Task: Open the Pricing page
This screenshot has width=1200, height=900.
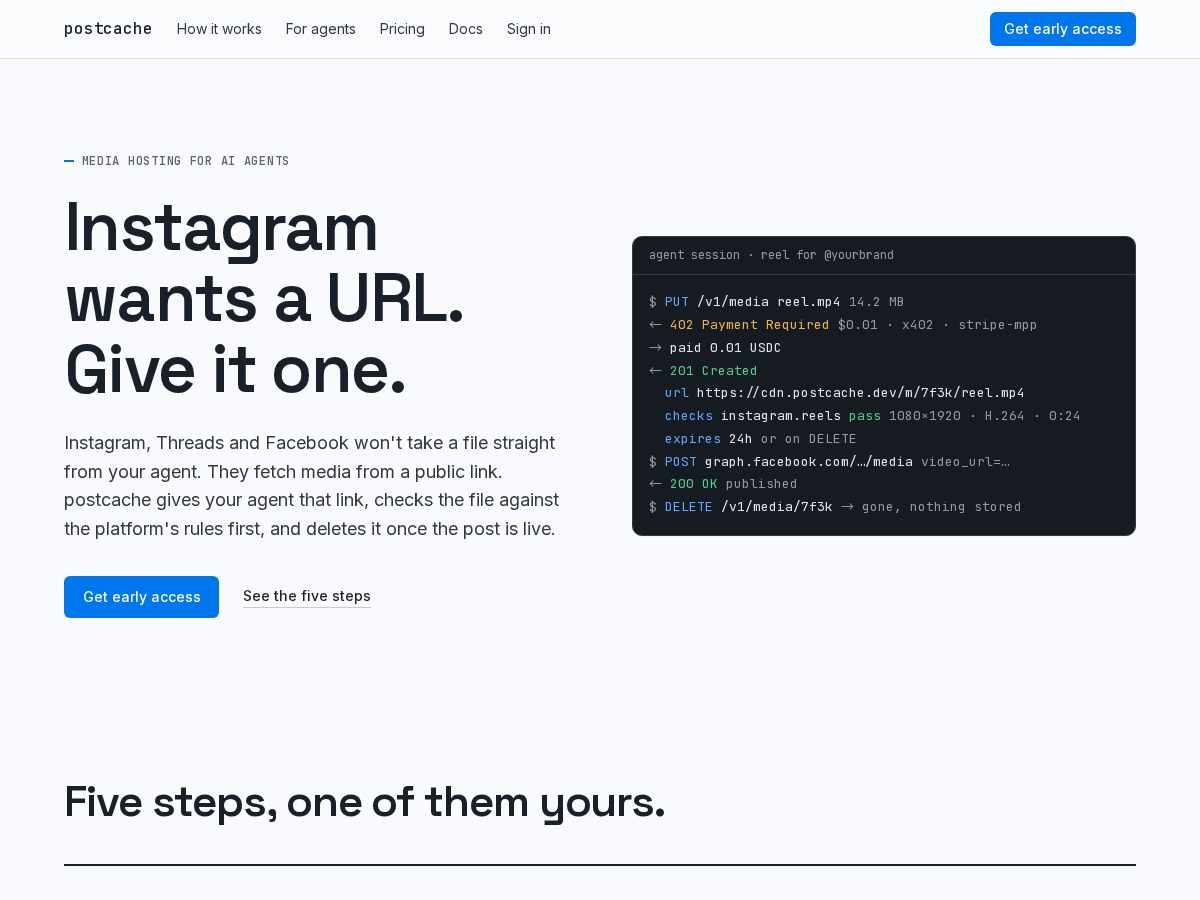Action: click(402, 29)
